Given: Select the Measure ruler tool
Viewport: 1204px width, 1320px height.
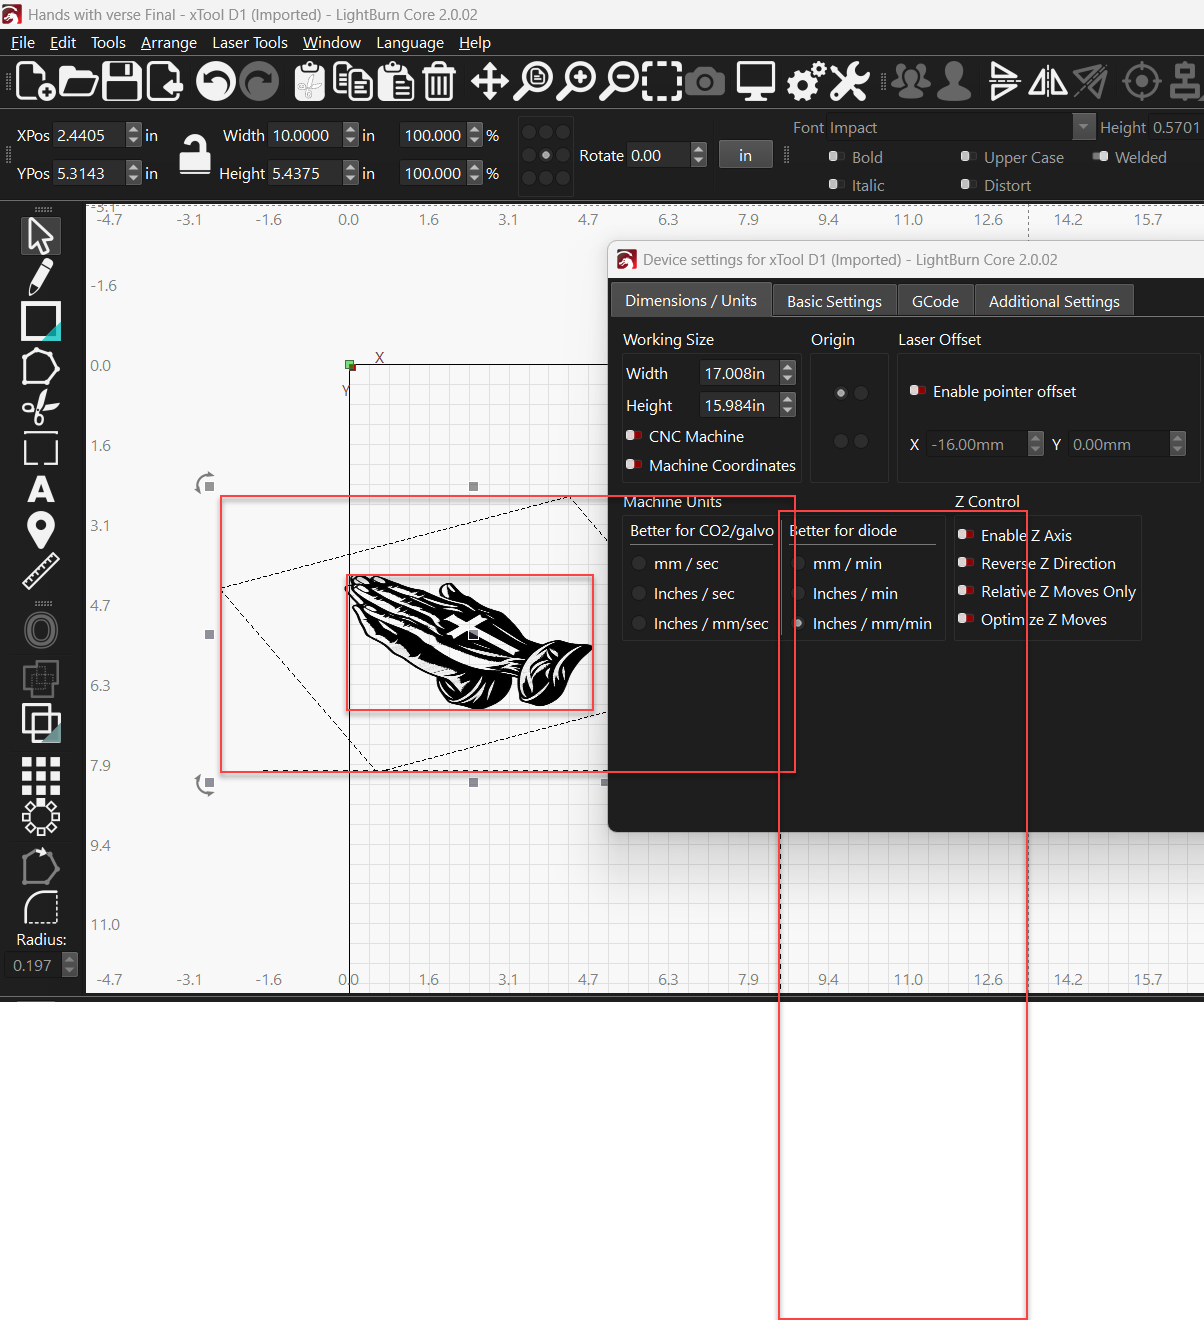Looking at the screenshot, I should tap(40, 571).
